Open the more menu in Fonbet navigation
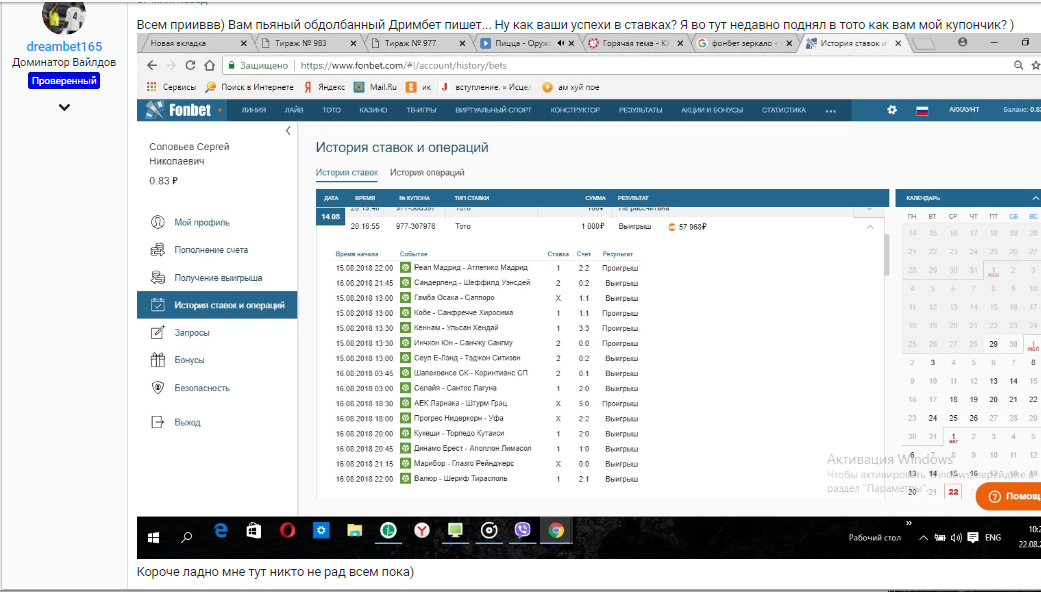Screen dimensions: 1041x592 point(831,111)
